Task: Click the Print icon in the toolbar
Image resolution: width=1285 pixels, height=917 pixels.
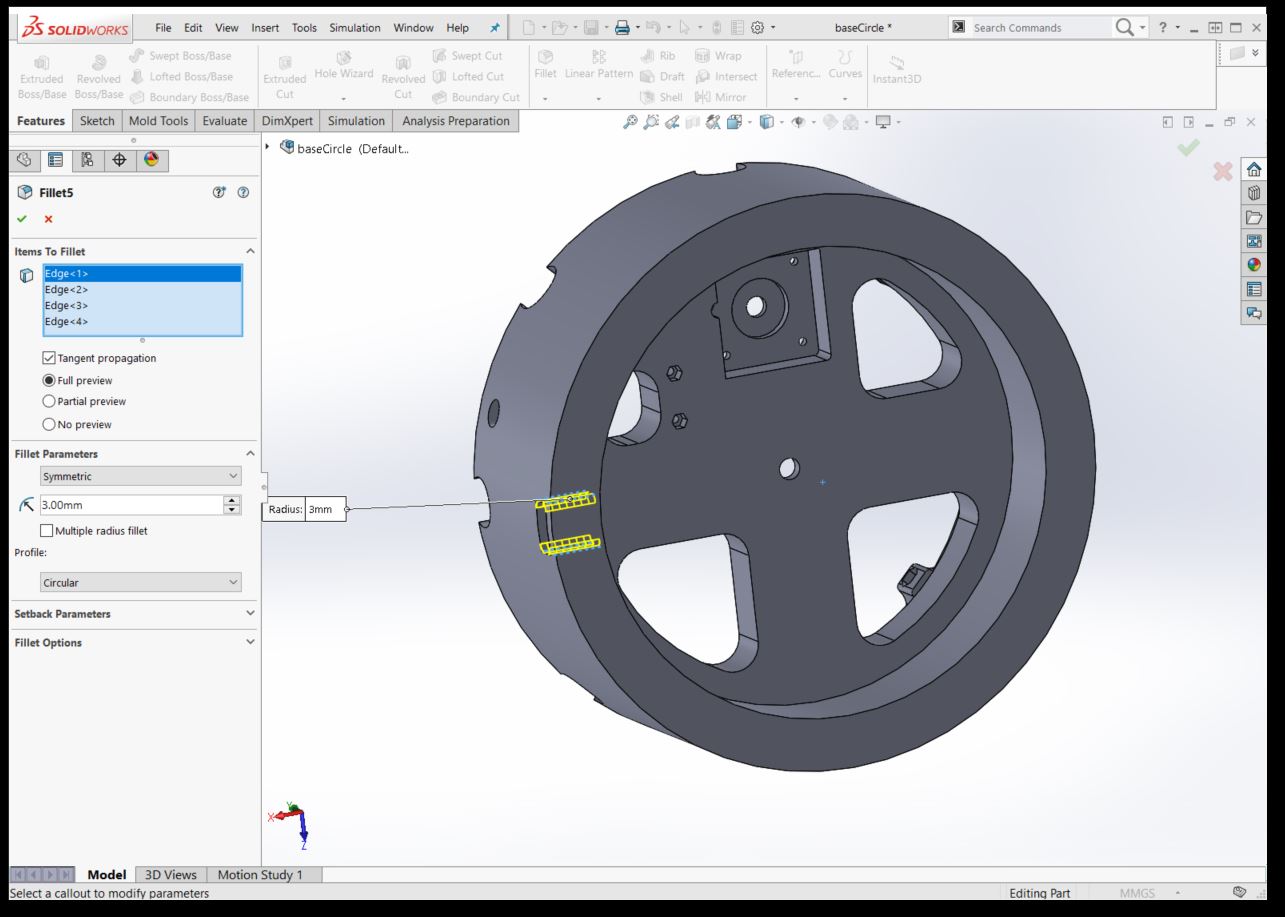Action: [x=622, y=28]
